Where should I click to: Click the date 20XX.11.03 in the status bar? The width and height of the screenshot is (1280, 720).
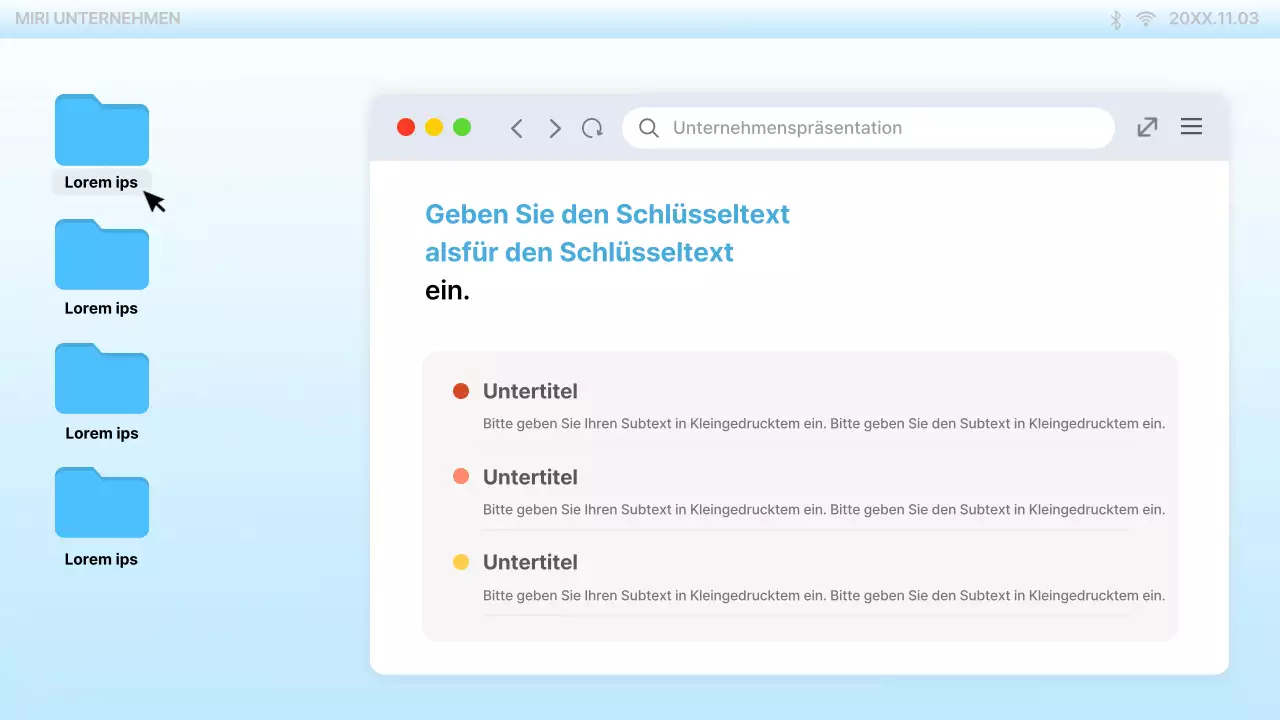pyautogui.click(x=1213, y=18)
